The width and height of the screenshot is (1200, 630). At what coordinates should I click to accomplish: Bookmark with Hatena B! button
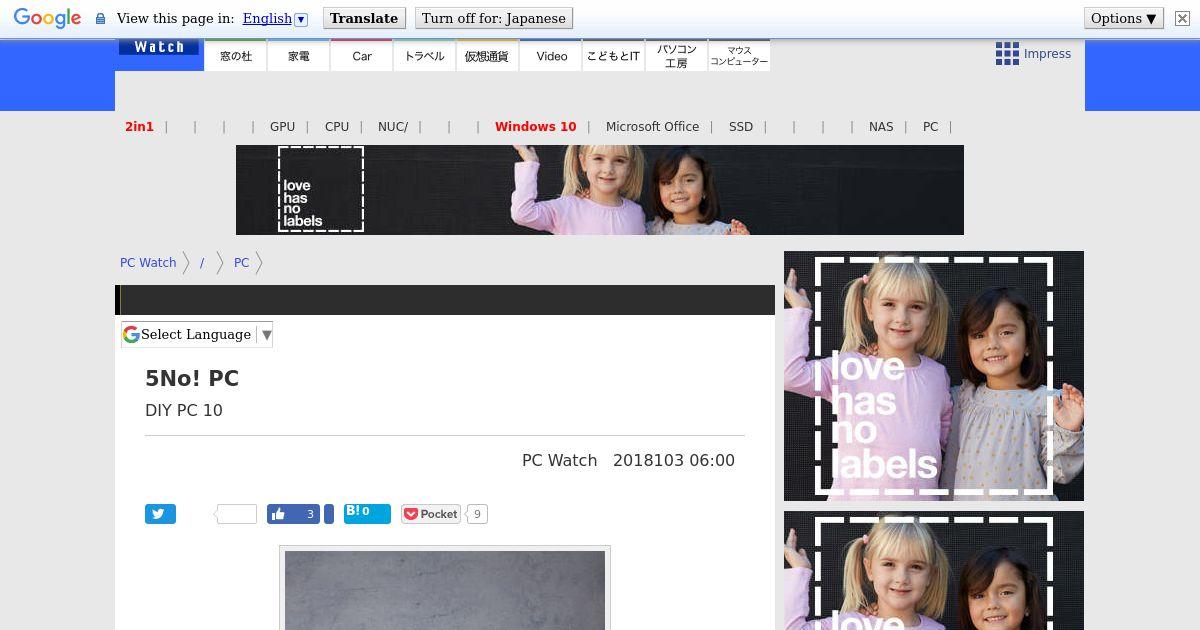(x=367, y=514)
